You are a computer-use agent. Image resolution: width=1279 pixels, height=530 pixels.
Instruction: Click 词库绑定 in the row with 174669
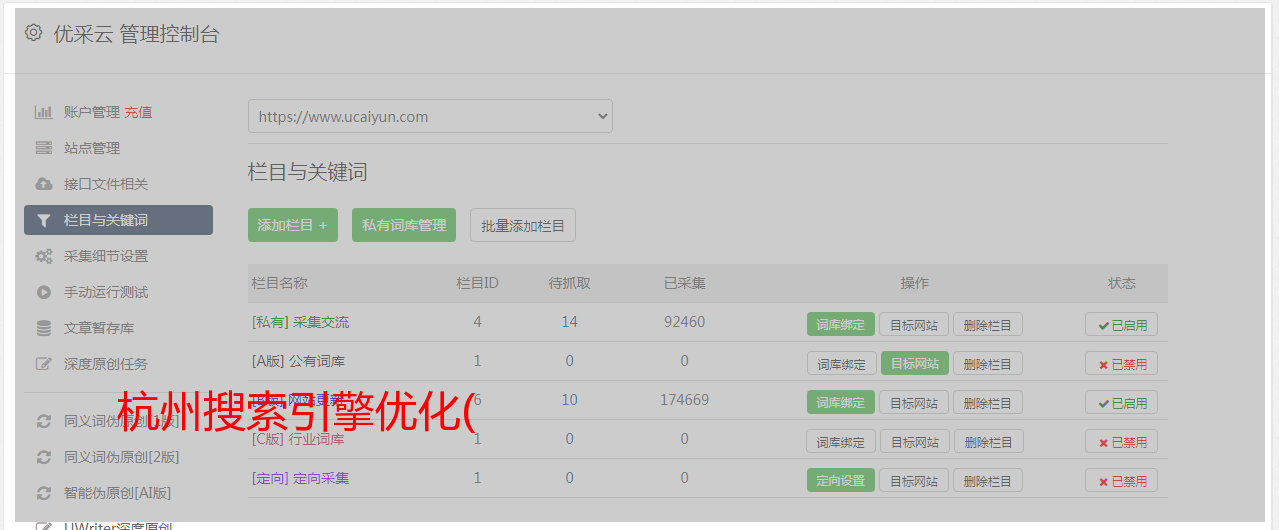(841, 402)
